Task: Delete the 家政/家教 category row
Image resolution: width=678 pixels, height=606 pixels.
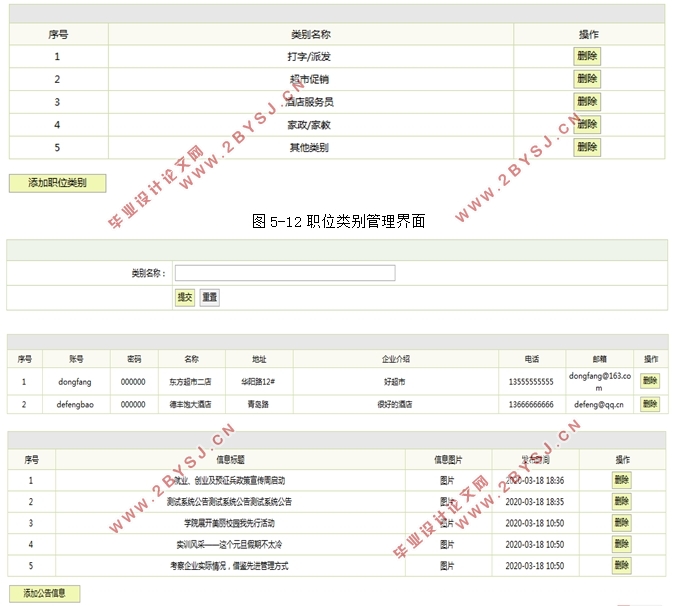Action: click(x=587, y=125)
